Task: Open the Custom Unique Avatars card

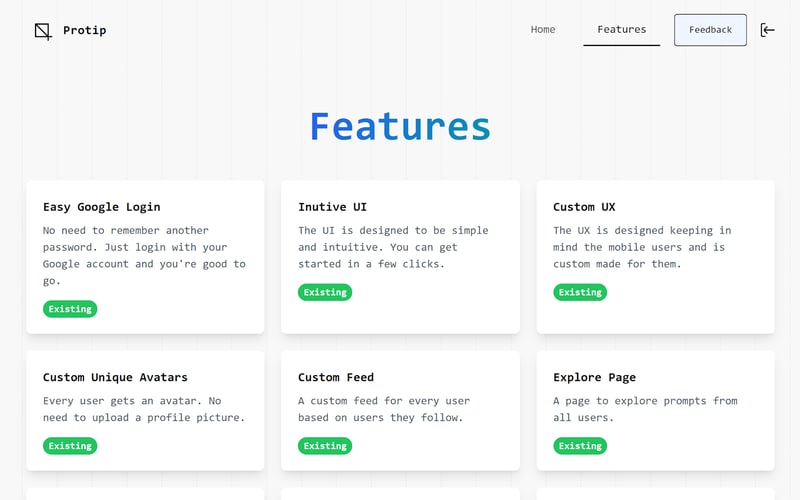Action: coord(115,377)
